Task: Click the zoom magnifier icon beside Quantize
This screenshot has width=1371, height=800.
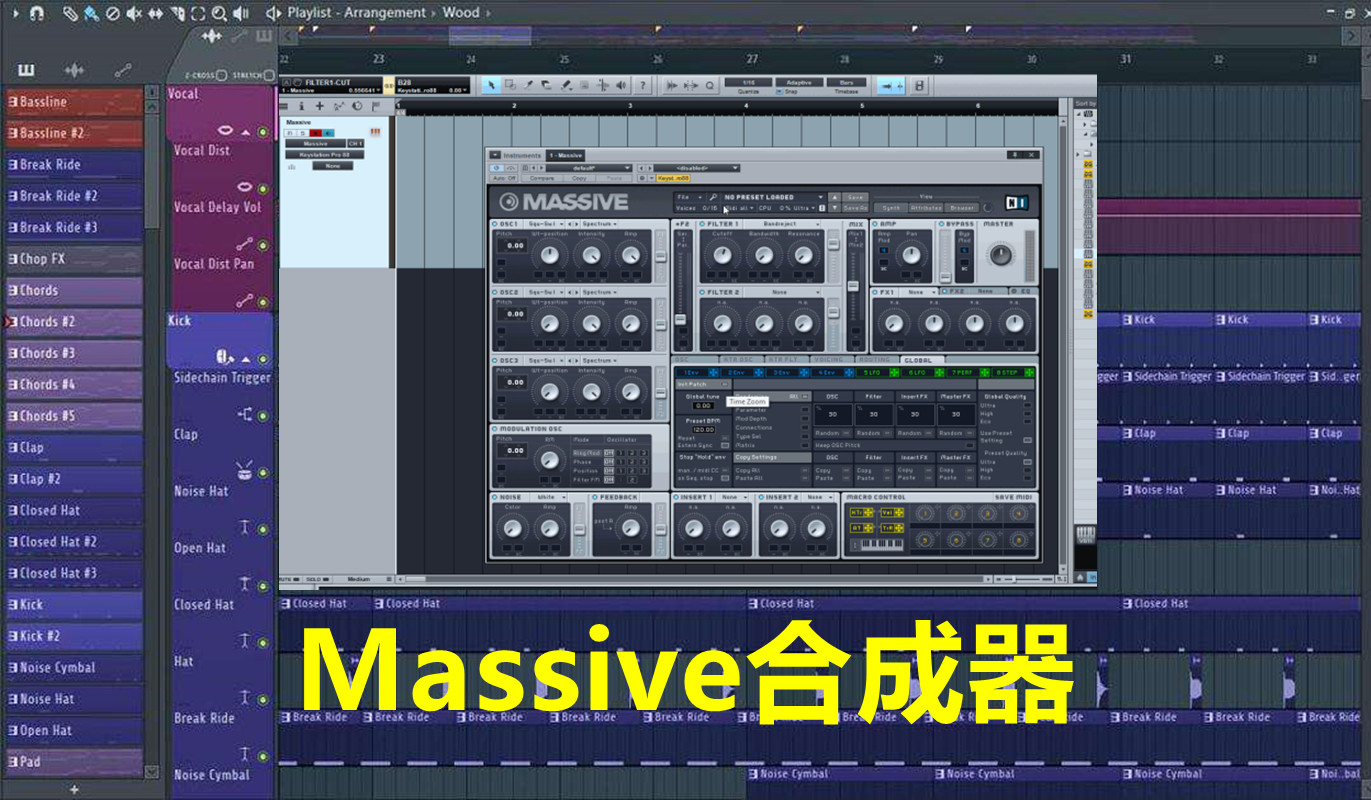Action: click(709, 85)
